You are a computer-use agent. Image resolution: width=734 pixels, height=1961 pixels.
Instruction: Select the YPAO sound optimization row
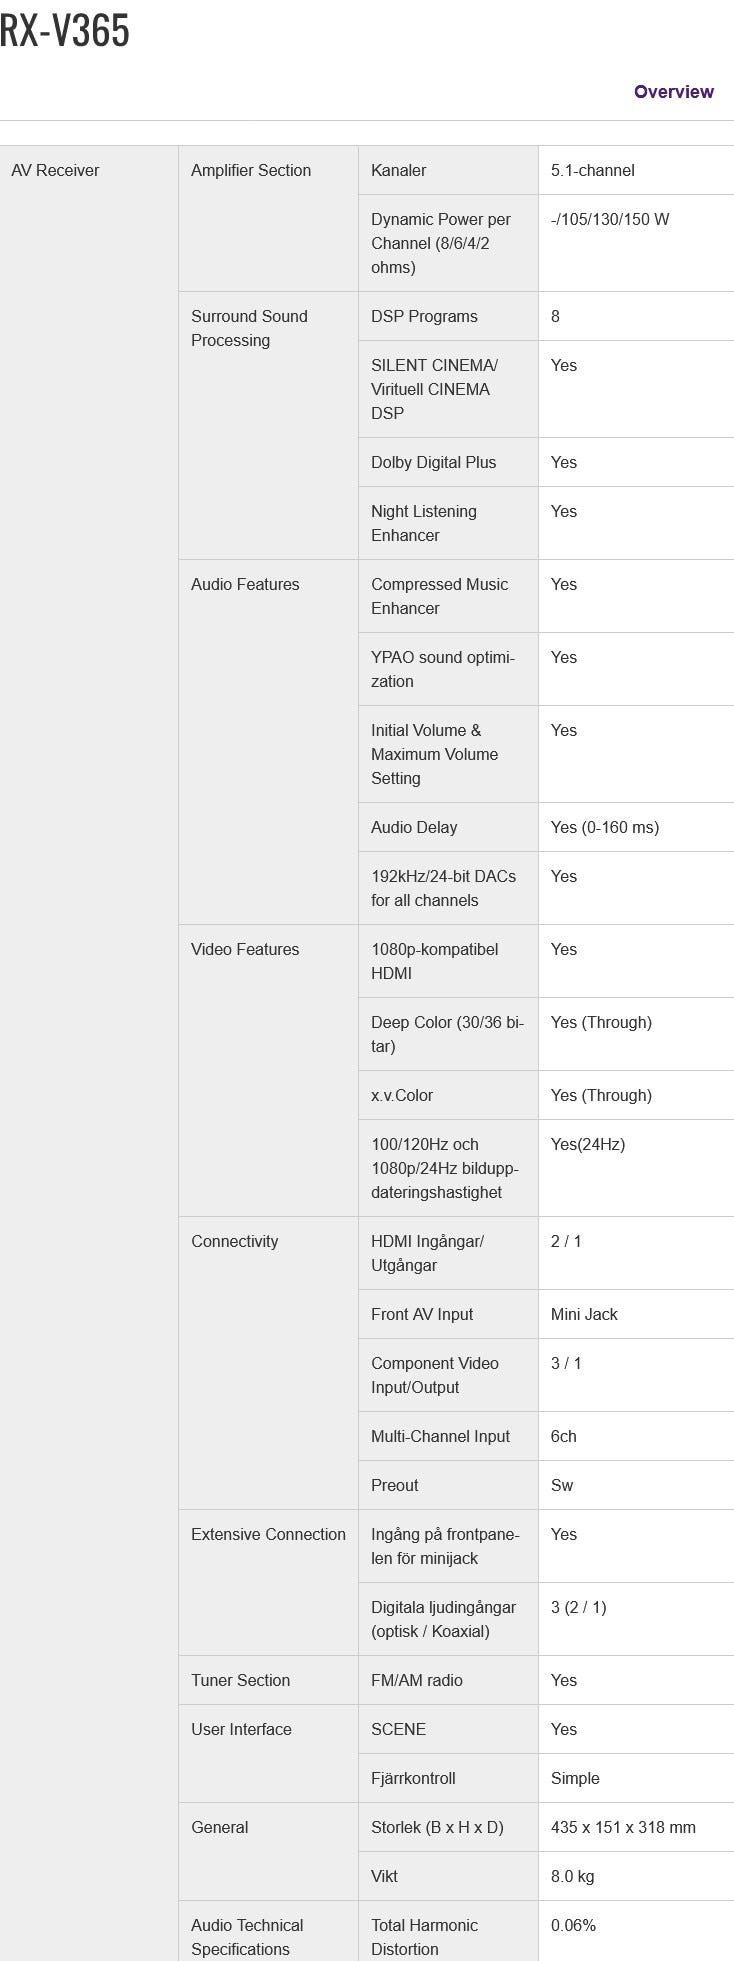(546, 669)
